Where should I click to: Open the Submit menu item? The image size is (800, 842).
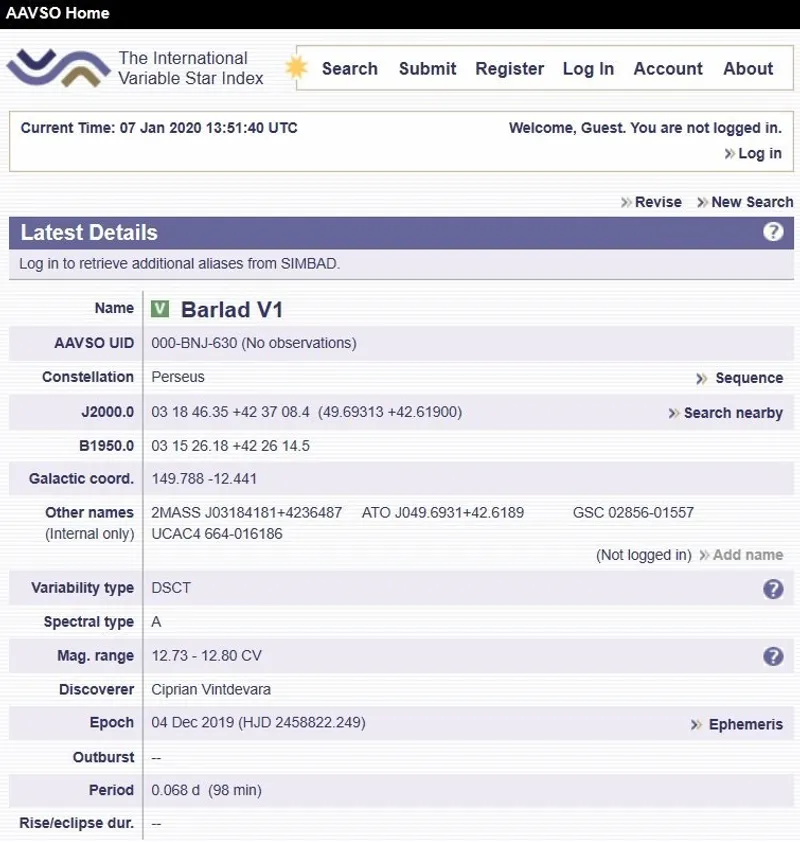427,69
